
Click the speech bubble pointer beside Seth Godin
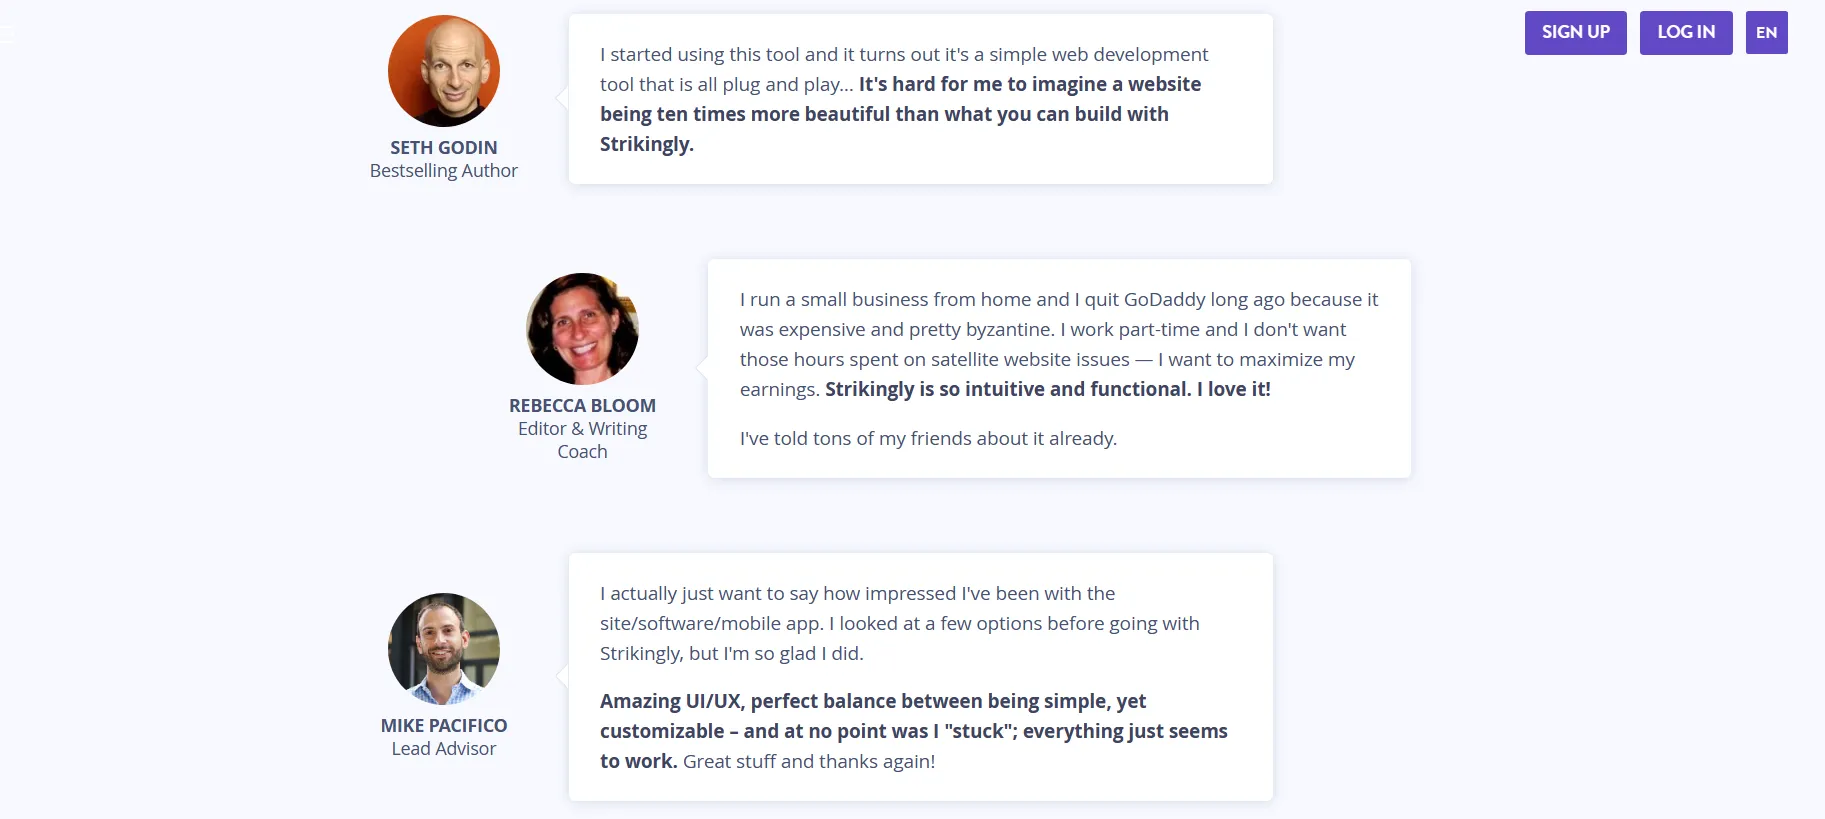point(560,98)
